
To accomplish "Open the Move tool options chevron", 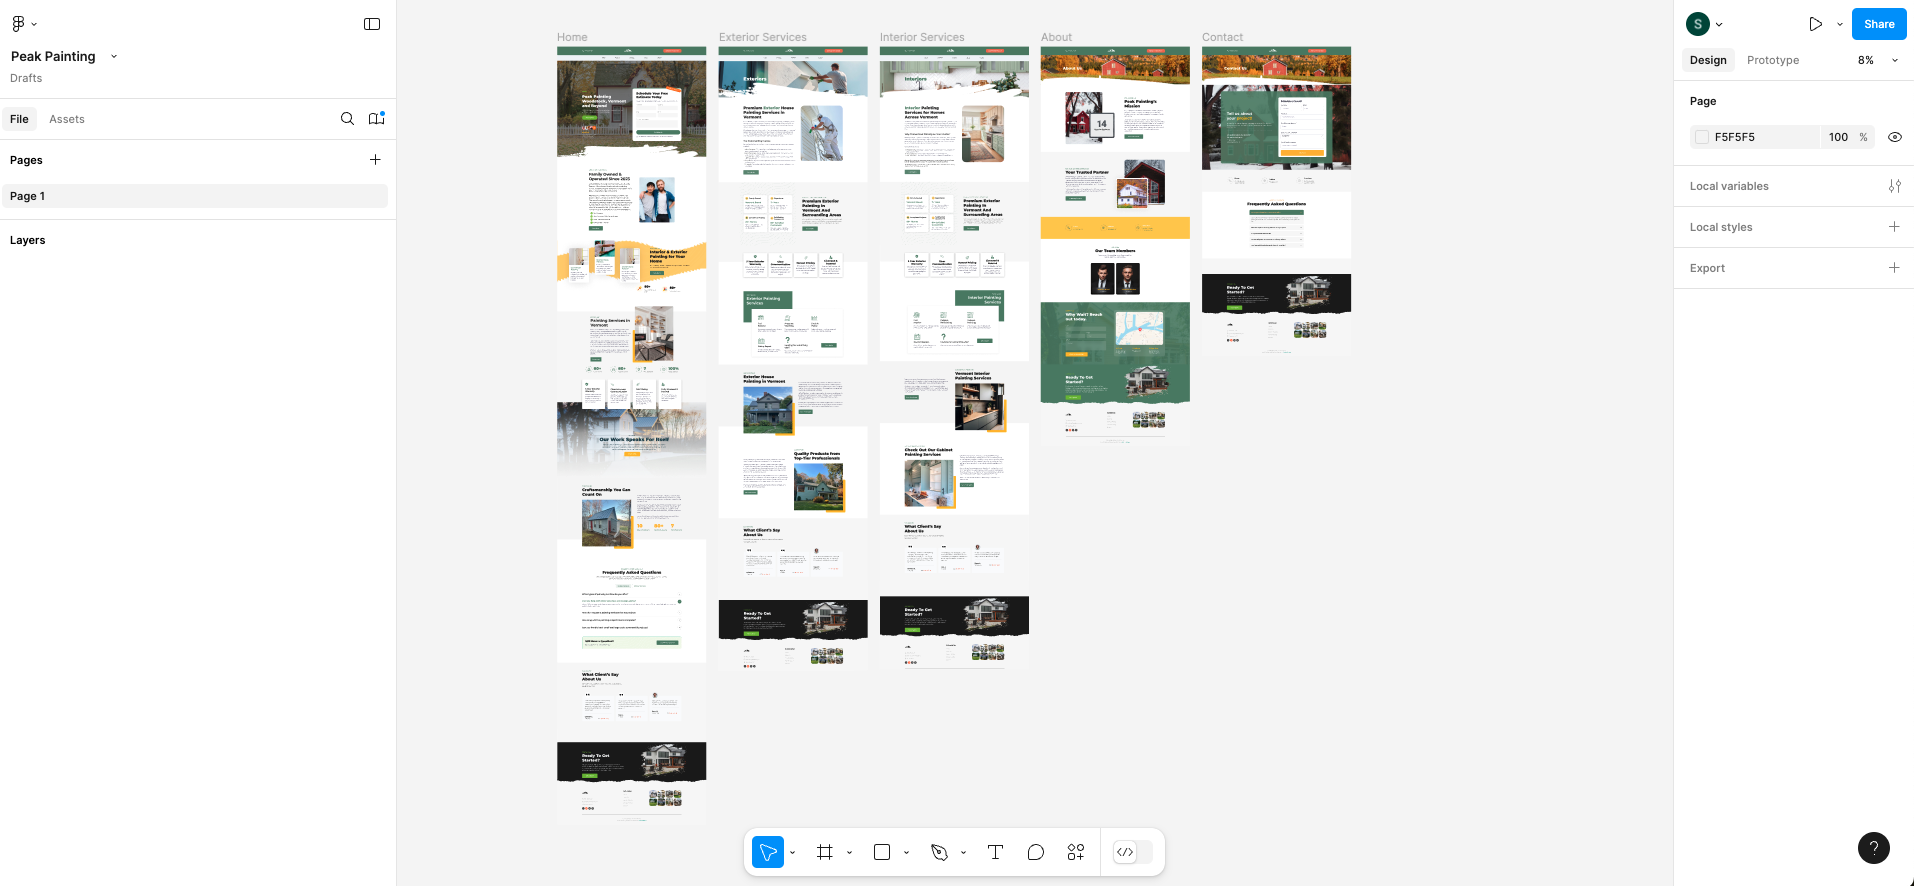I will 793,853.
